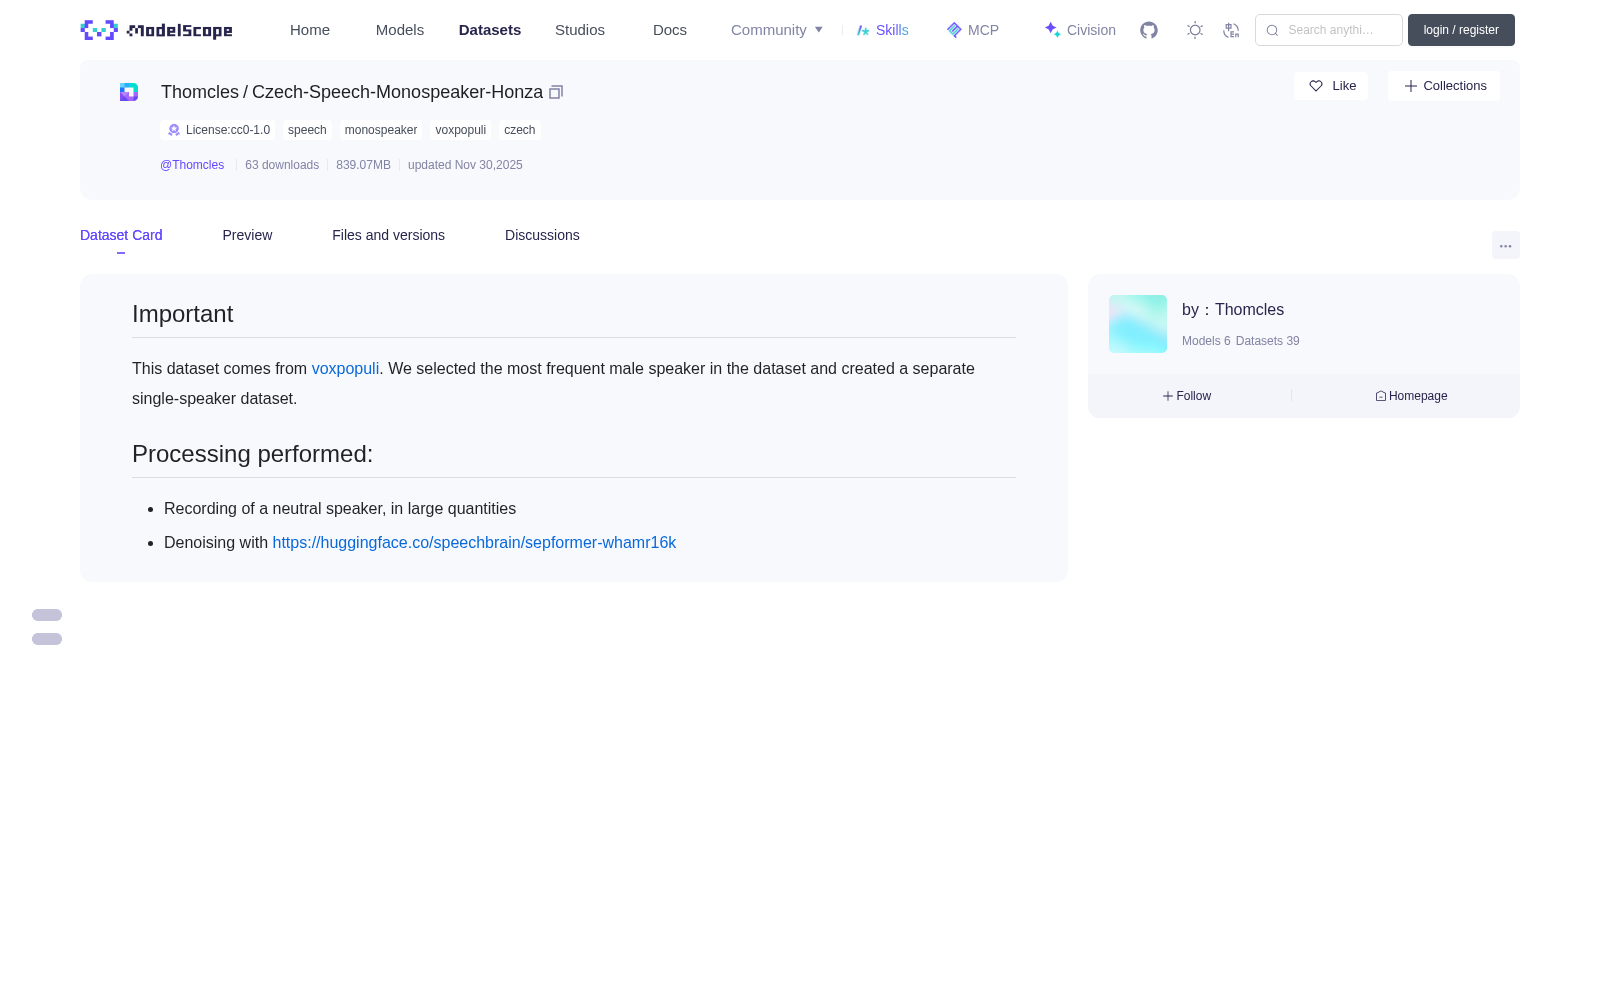Viewport: 1600px width, 1000px height.
Task: Click the dataset avatar icon beside Thomcles
Action: tap(129, 92)
